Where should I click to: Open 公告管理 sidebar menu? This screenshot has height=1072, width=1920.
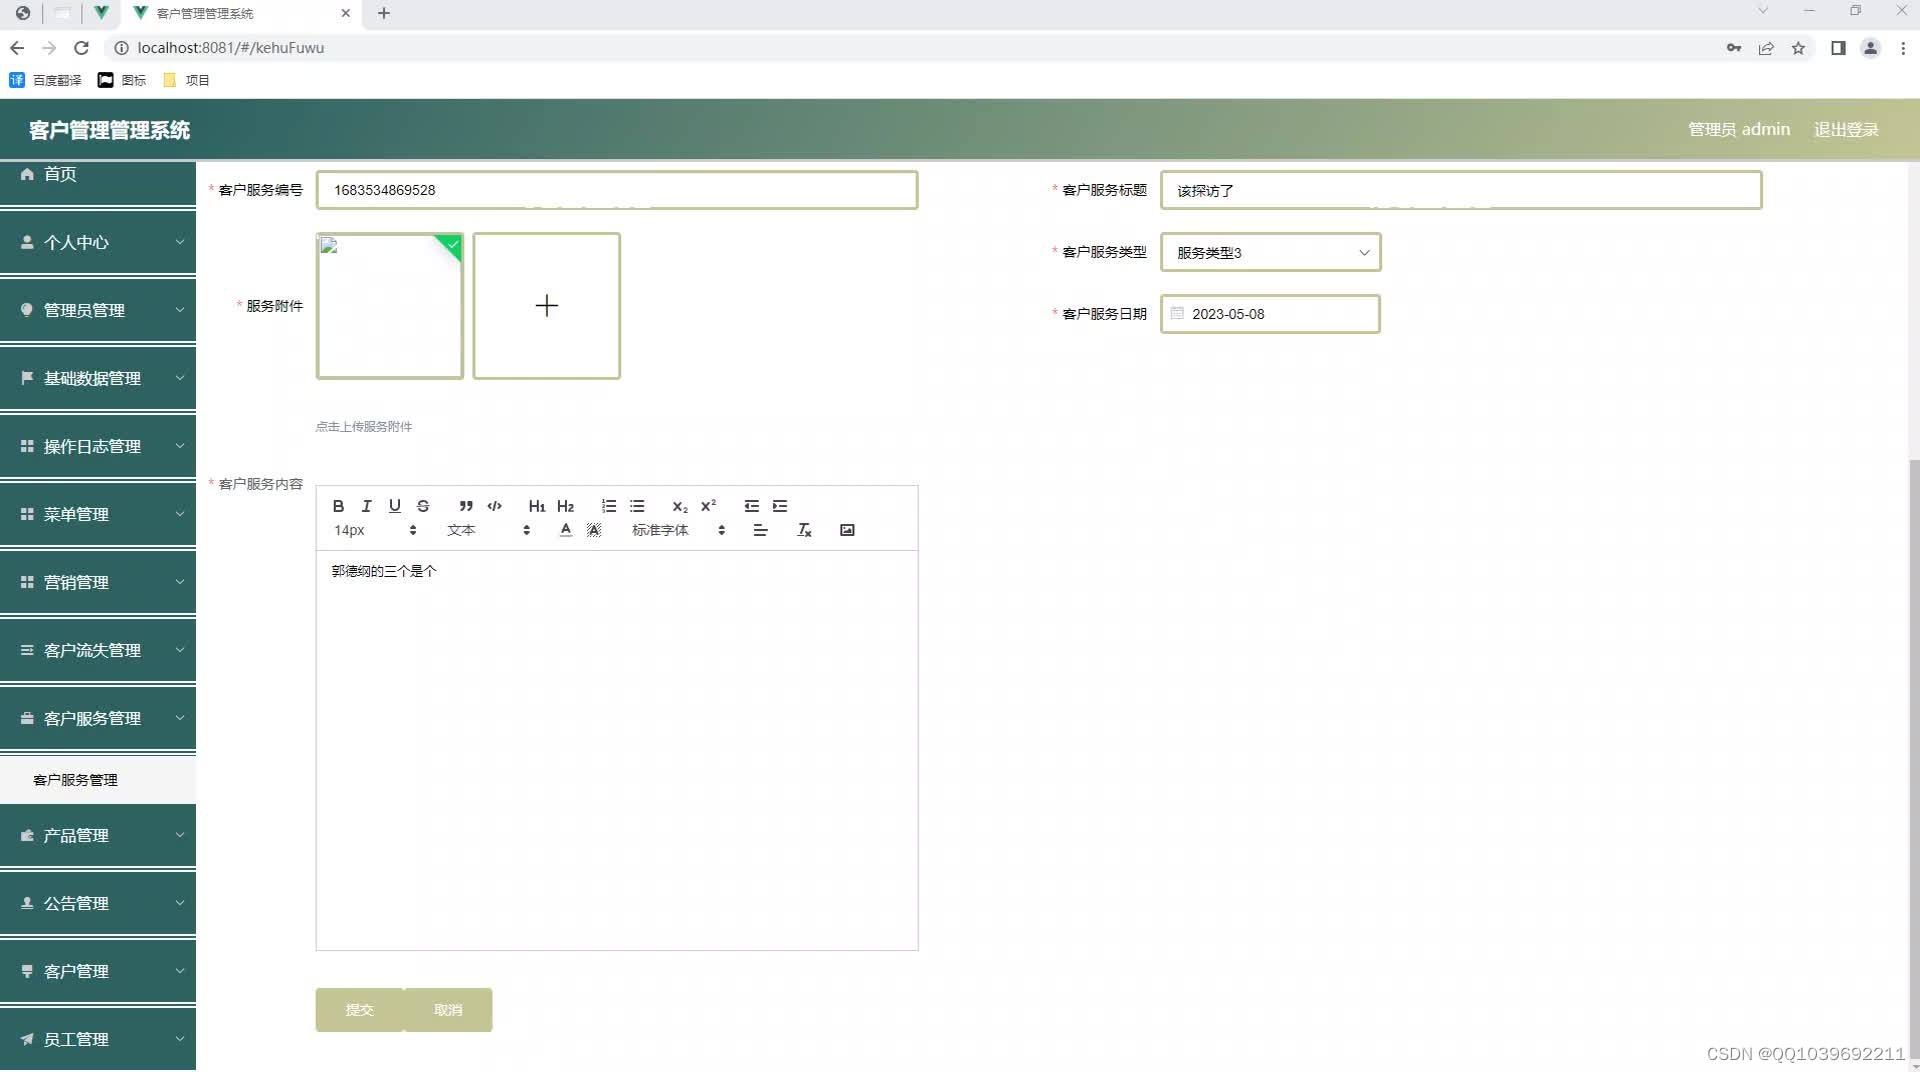pos(98,903)
